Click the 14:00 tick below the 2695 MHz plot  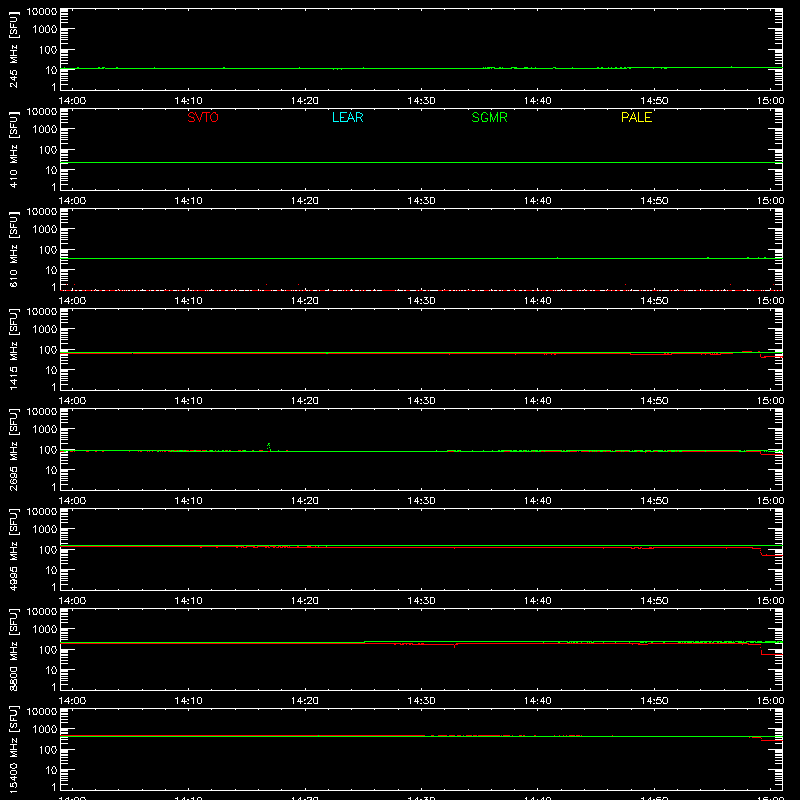(x=72, y=501)
